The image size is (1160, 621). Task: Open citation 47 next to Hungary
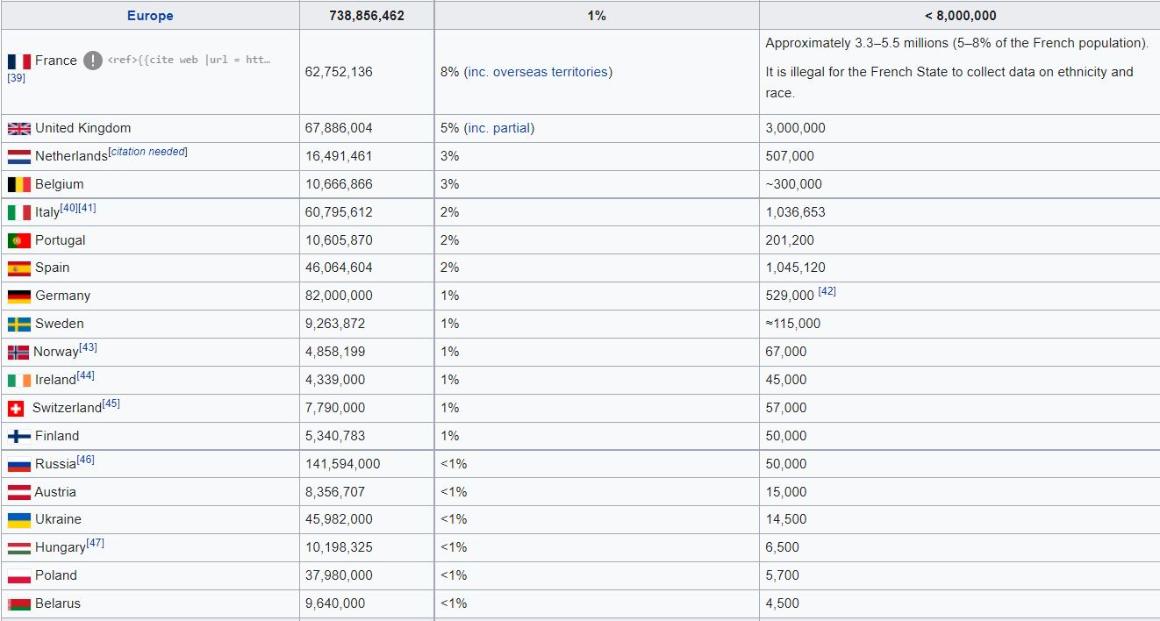click(x=95, y=543)
